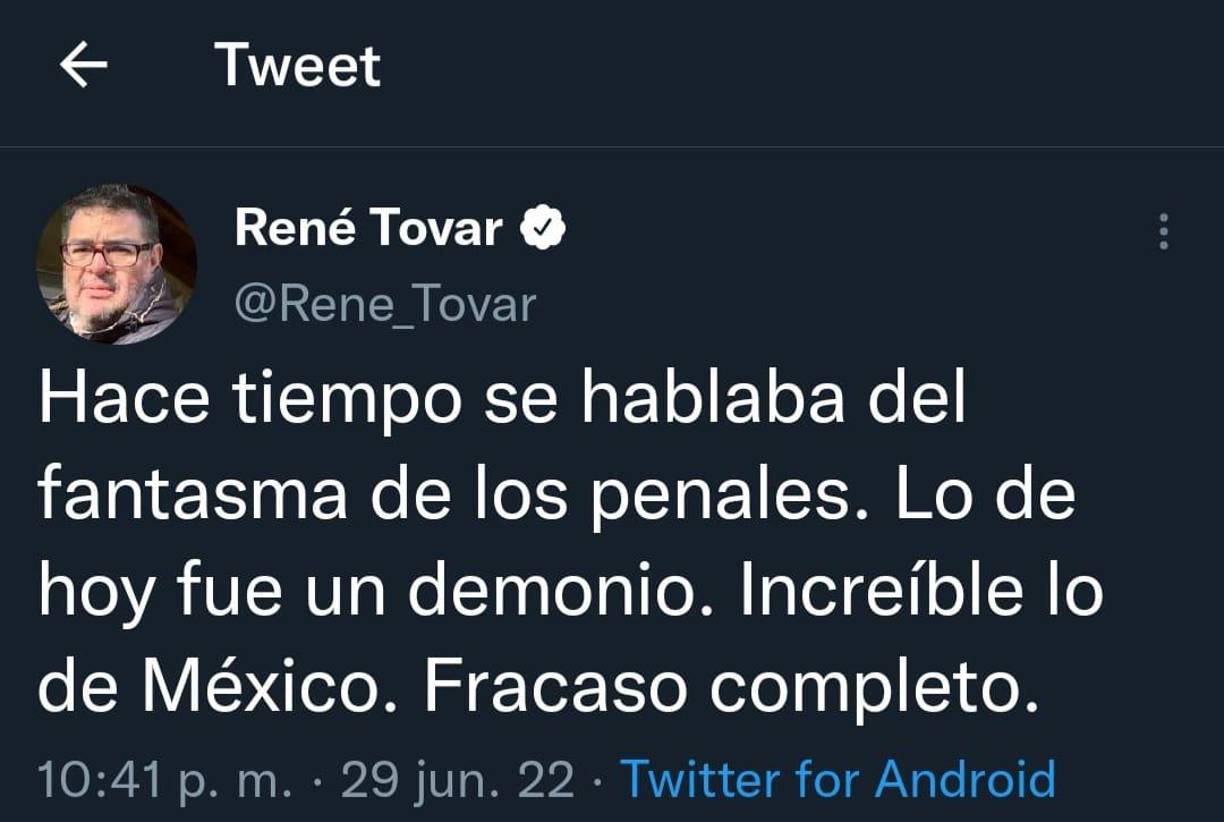Tap the blue verified badge next to René Tovar
This screenshot has width=1224, height=822.
[x=540, y=226]
